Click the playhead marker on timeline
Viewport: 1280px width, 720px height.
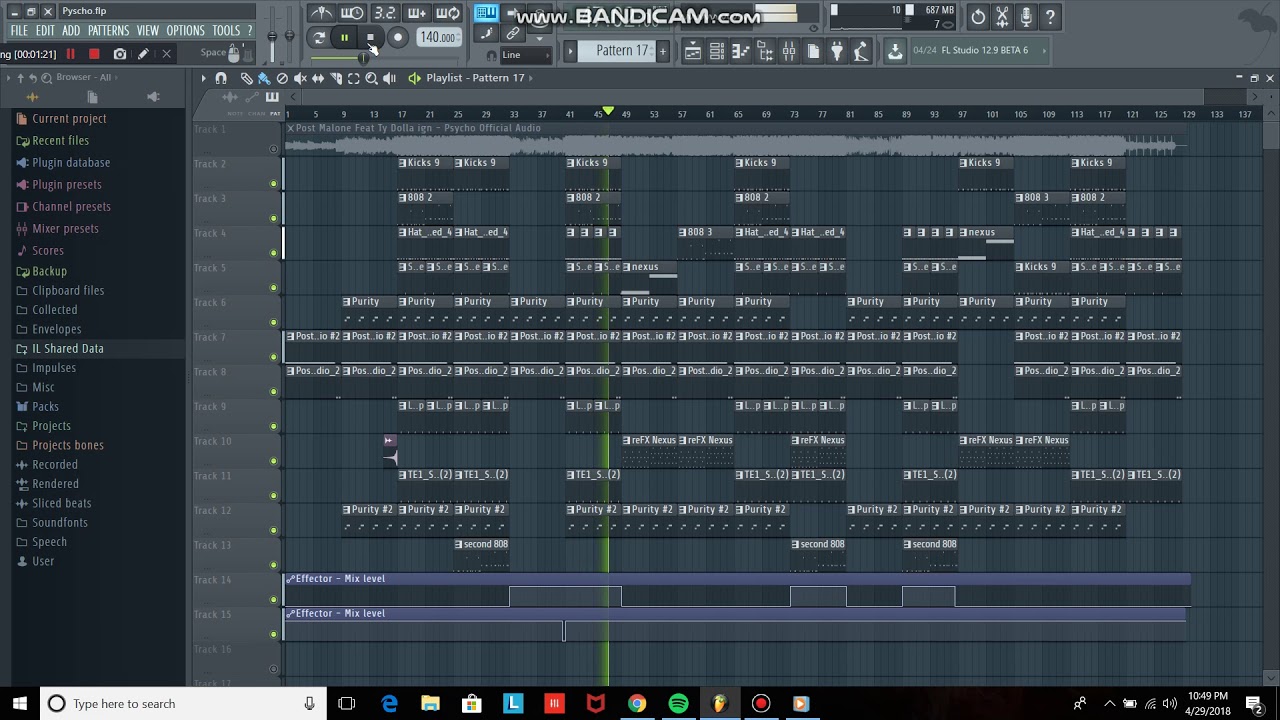click(x=608, y=111)
